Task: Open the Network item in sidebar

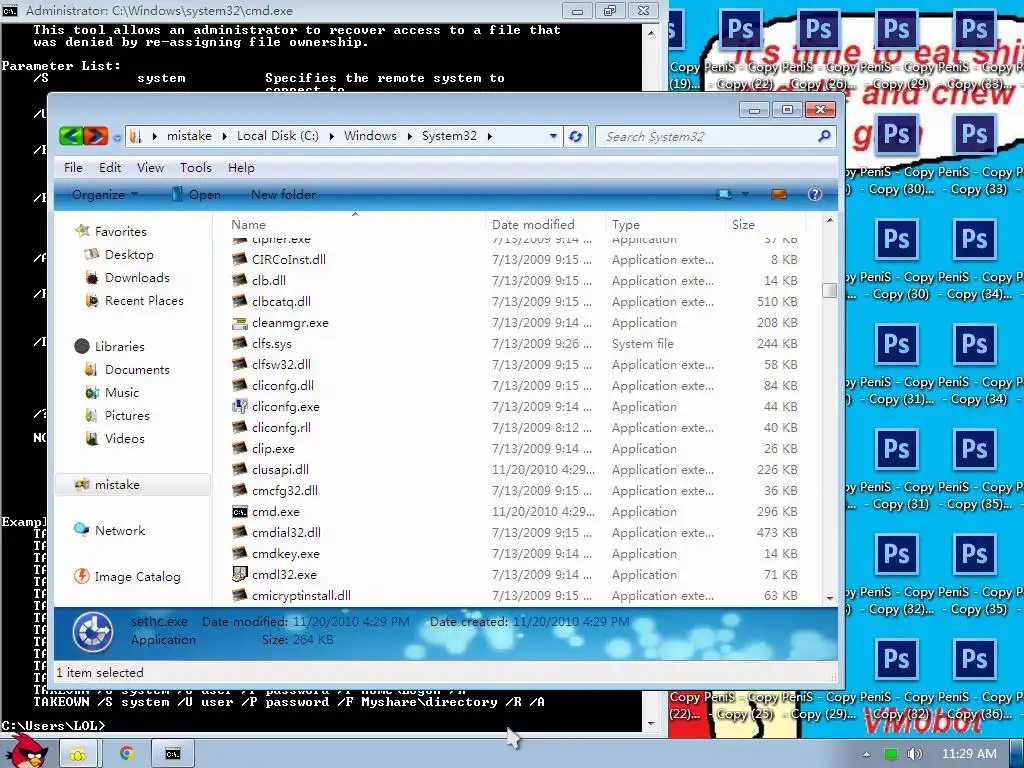Action: click(120, 530)
